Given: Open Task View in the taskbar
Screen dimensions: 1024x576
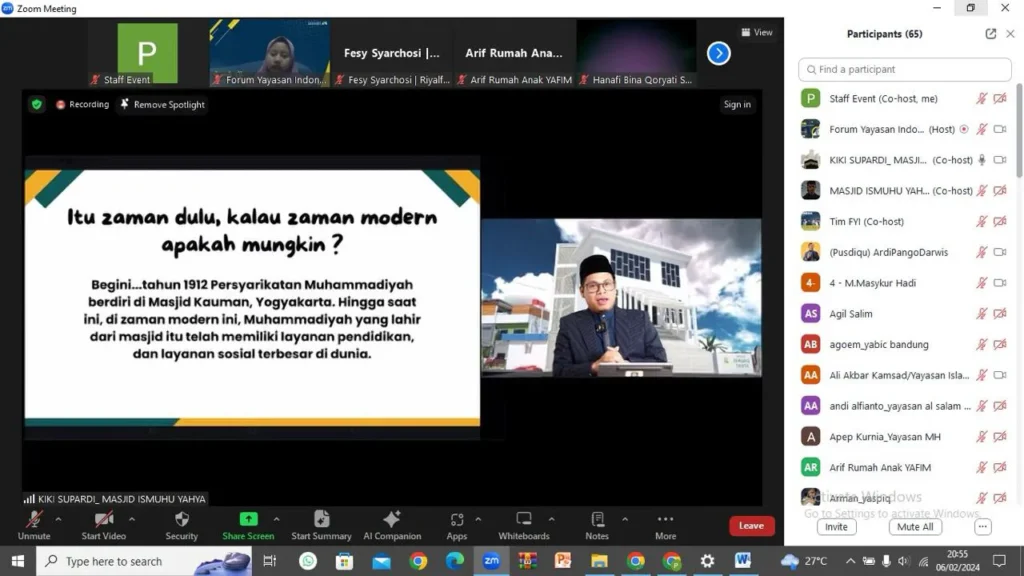Looking at the screenshot, I should [270, 561].
